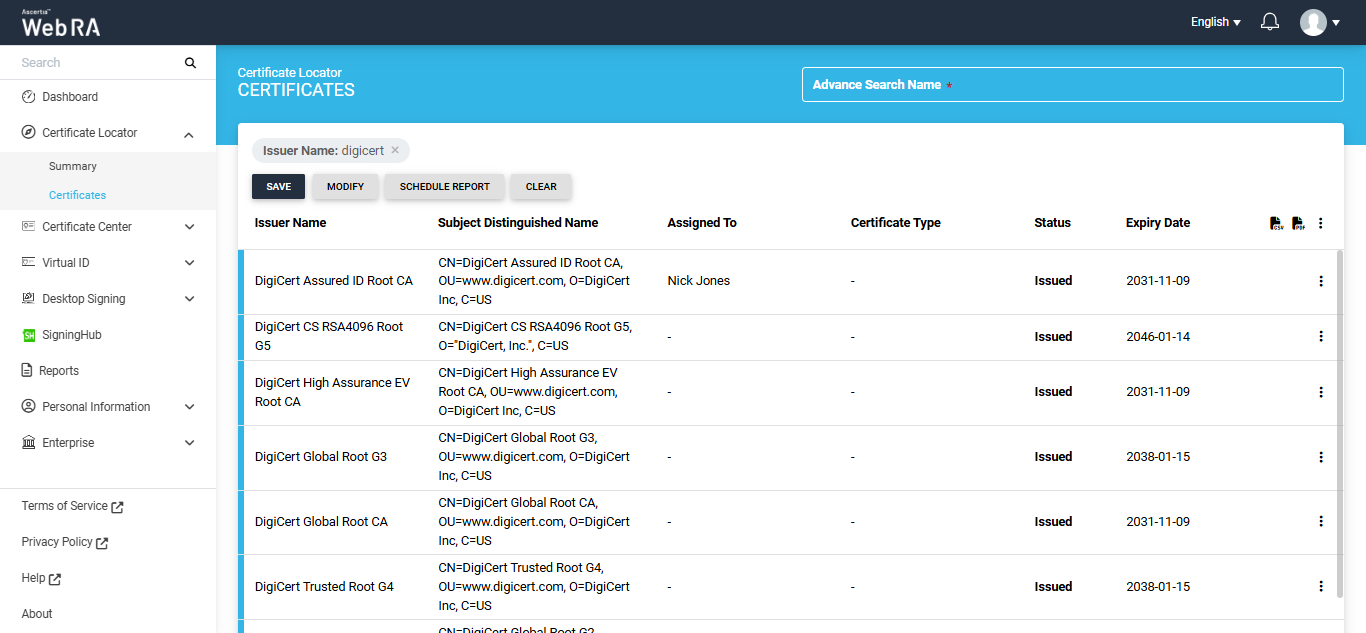1366x633 pixels.
Task: Click the MODIFY button
Action: pyautogui.click(x=345, y=187)
